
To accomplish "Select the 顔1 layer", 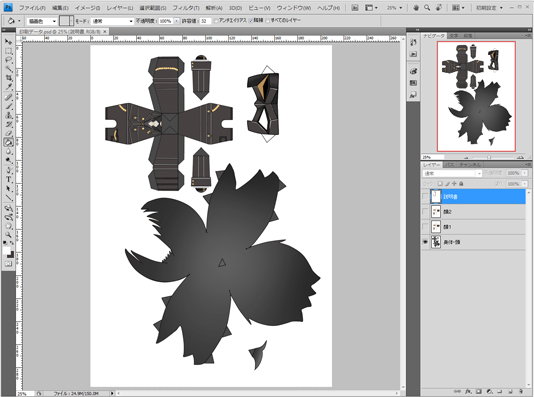I will coord(477,227).
